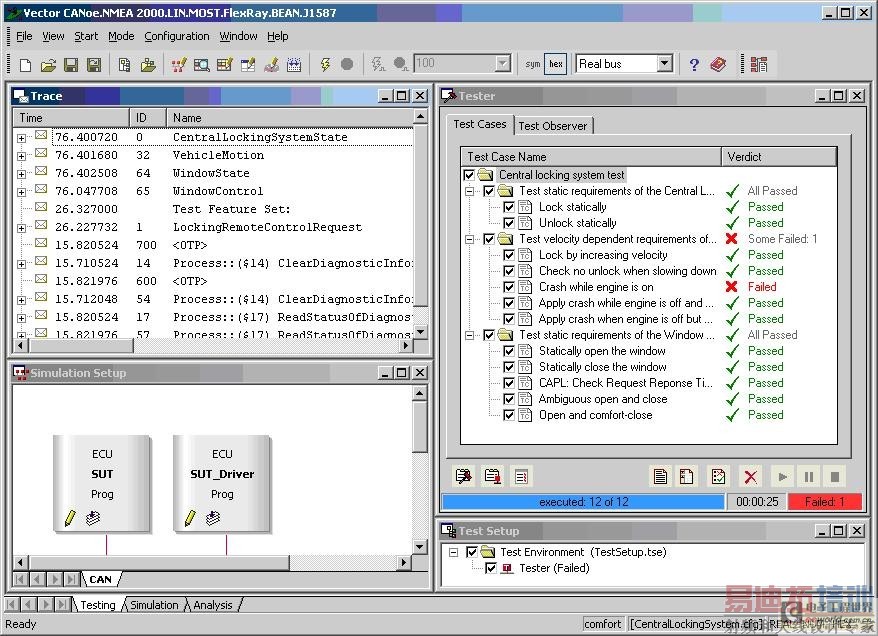Click the Name column header in Trace
This screenshot has height=636, width=878.
point(289,118)
